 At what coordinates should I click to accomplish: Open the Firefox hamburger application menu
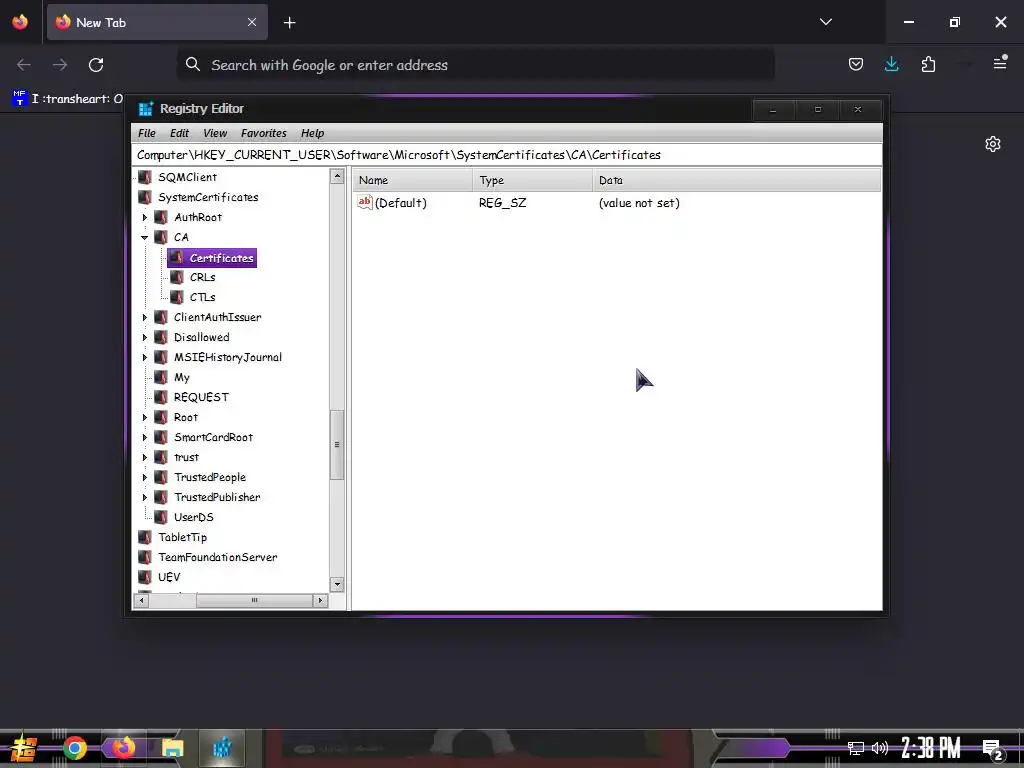click(x=1000, y=63)
